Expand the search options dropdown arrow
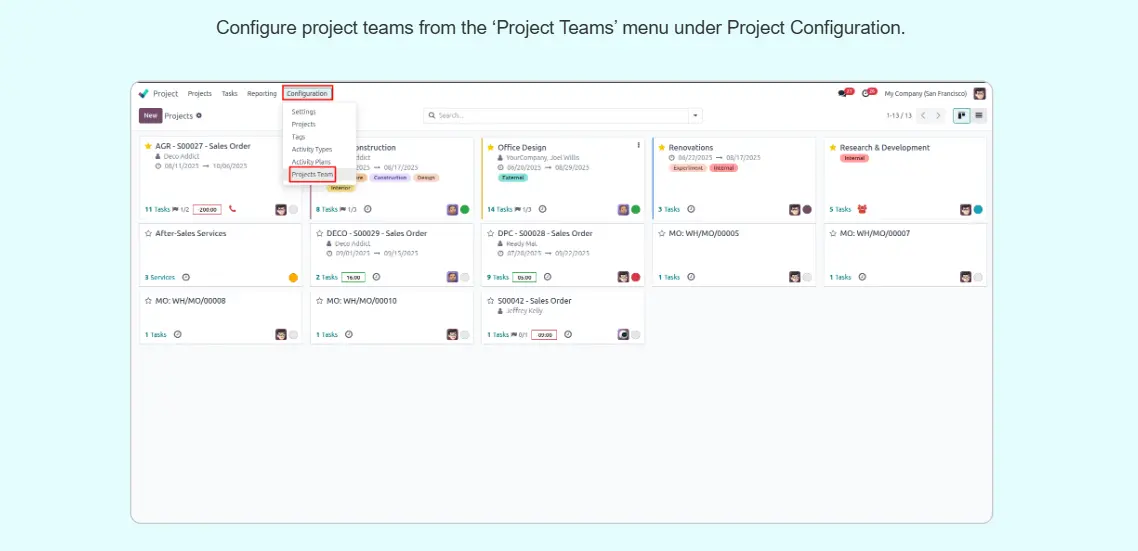The width and height of the screenshot is (1138, 551). point(695,116)
